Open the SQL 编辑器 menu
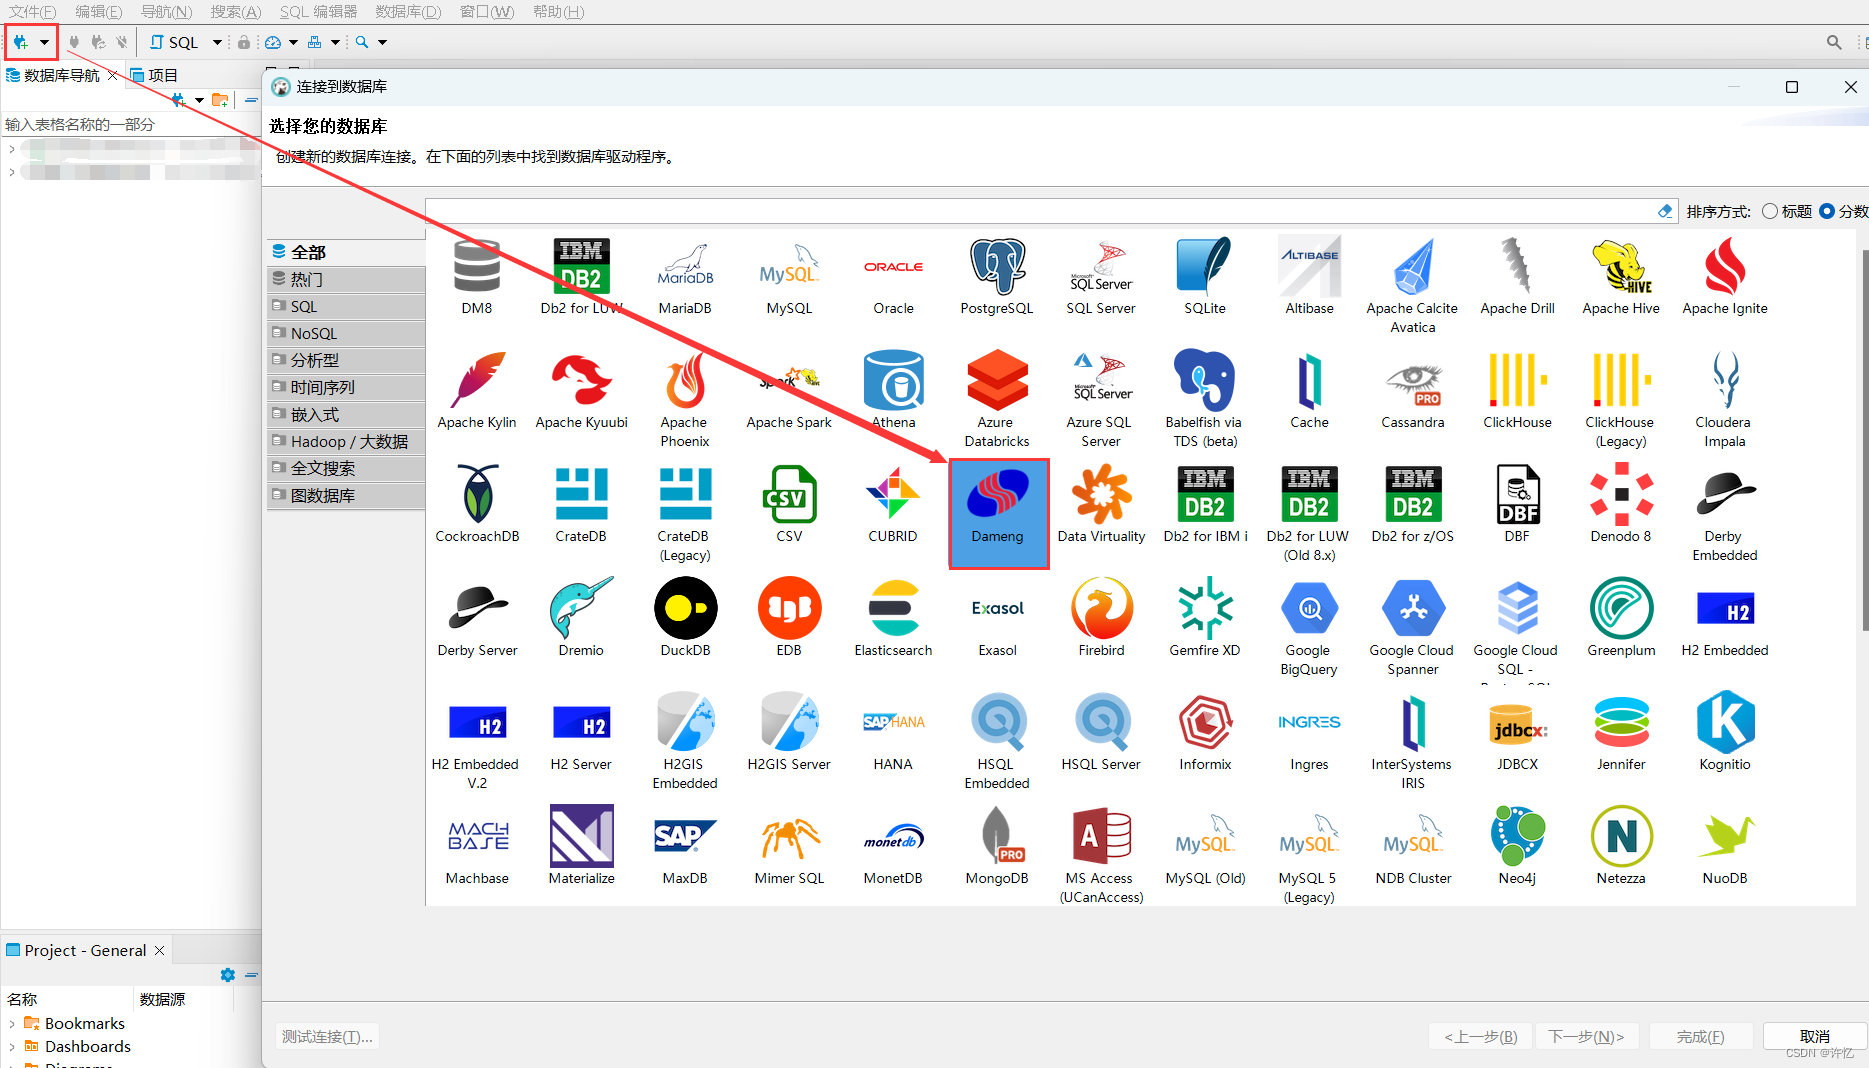The width and height of the screenshot is (1869, 1068). (318, 12)
